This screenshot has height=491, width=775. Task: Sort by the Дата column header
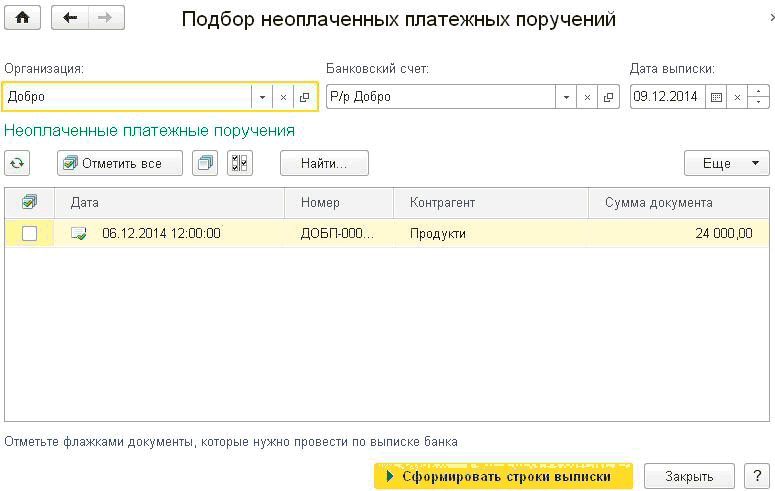click(x=170, y=203)
